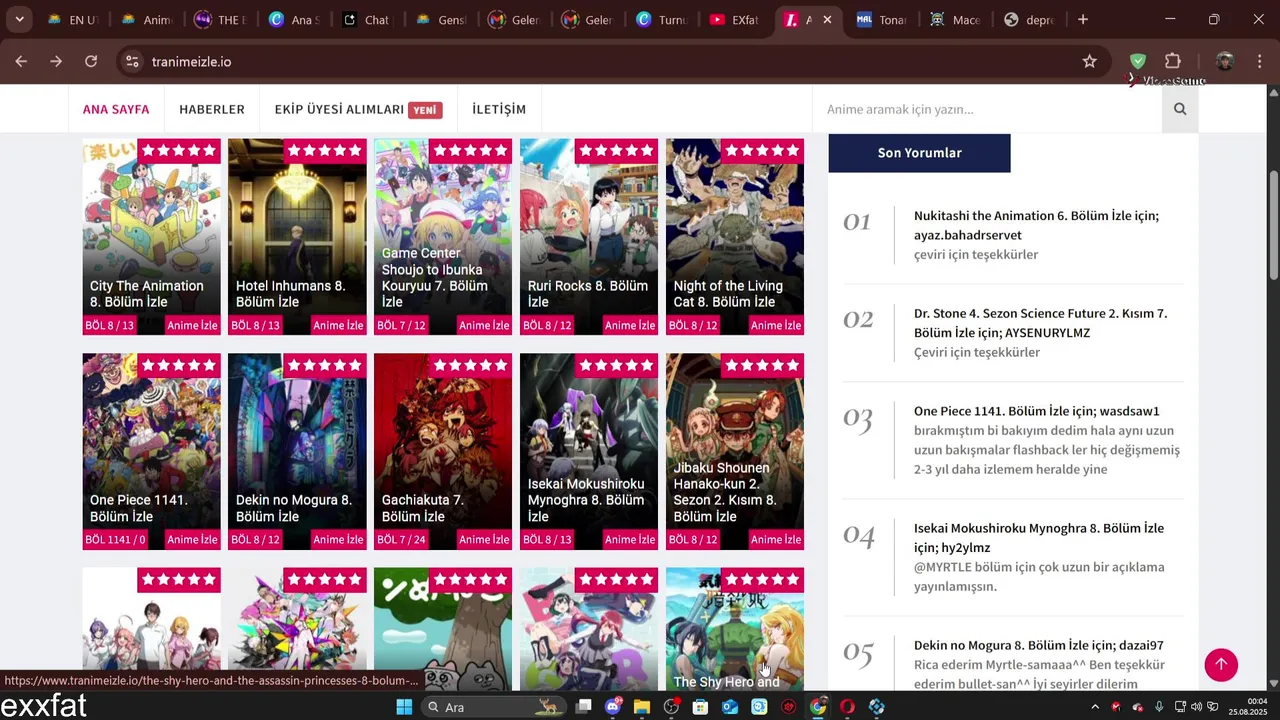The image size is (1280, 720).
Task: Open the HABERLER menu item
Action: pos(212,109)
